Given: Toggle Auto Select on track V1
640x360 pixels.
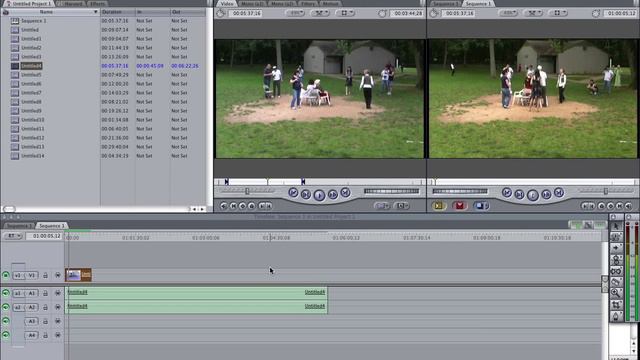Looking at the screenshot, I should (58, 276).
